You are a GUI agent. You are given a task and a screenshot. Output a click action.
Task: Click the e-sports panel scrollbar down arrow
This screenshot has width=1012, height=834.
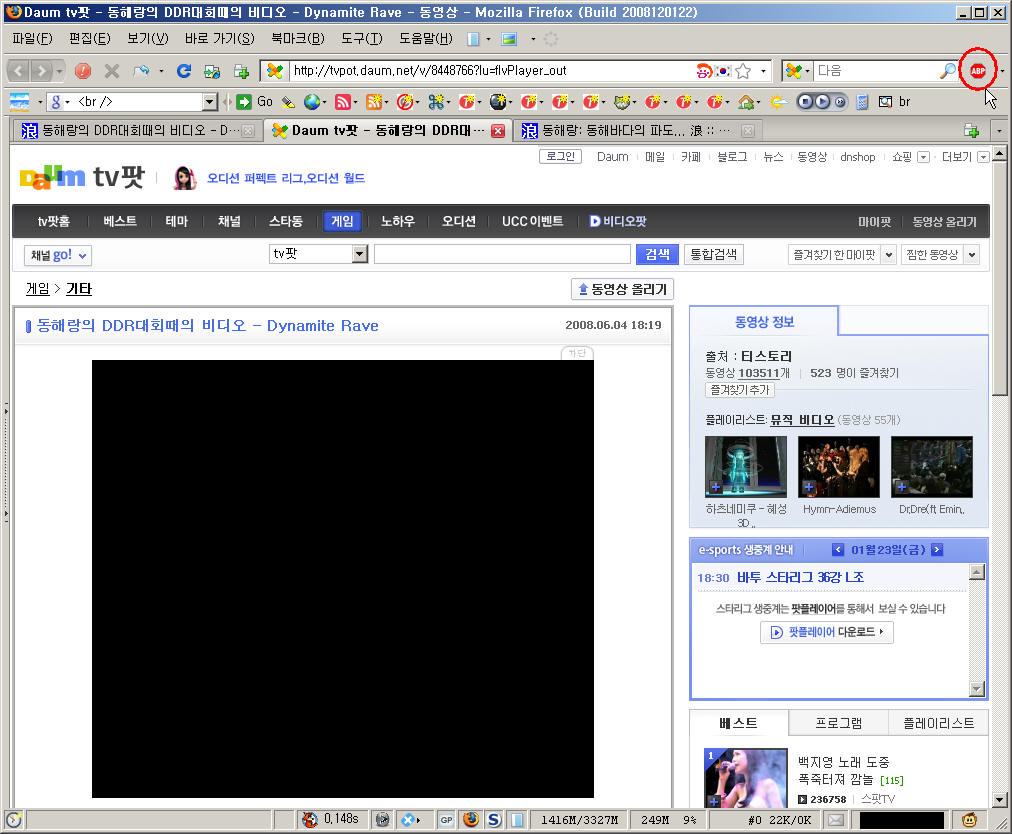pos(977,689)
